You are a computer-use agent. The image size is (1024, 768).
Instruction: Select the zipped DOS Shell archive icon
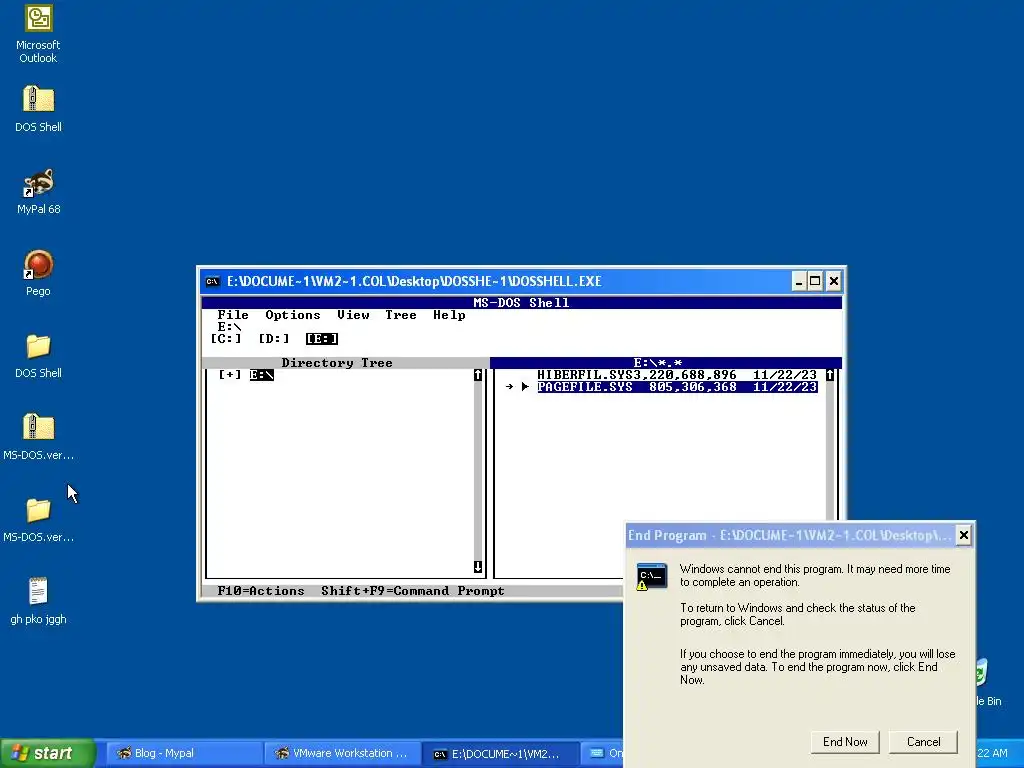(x=38, y=99)
